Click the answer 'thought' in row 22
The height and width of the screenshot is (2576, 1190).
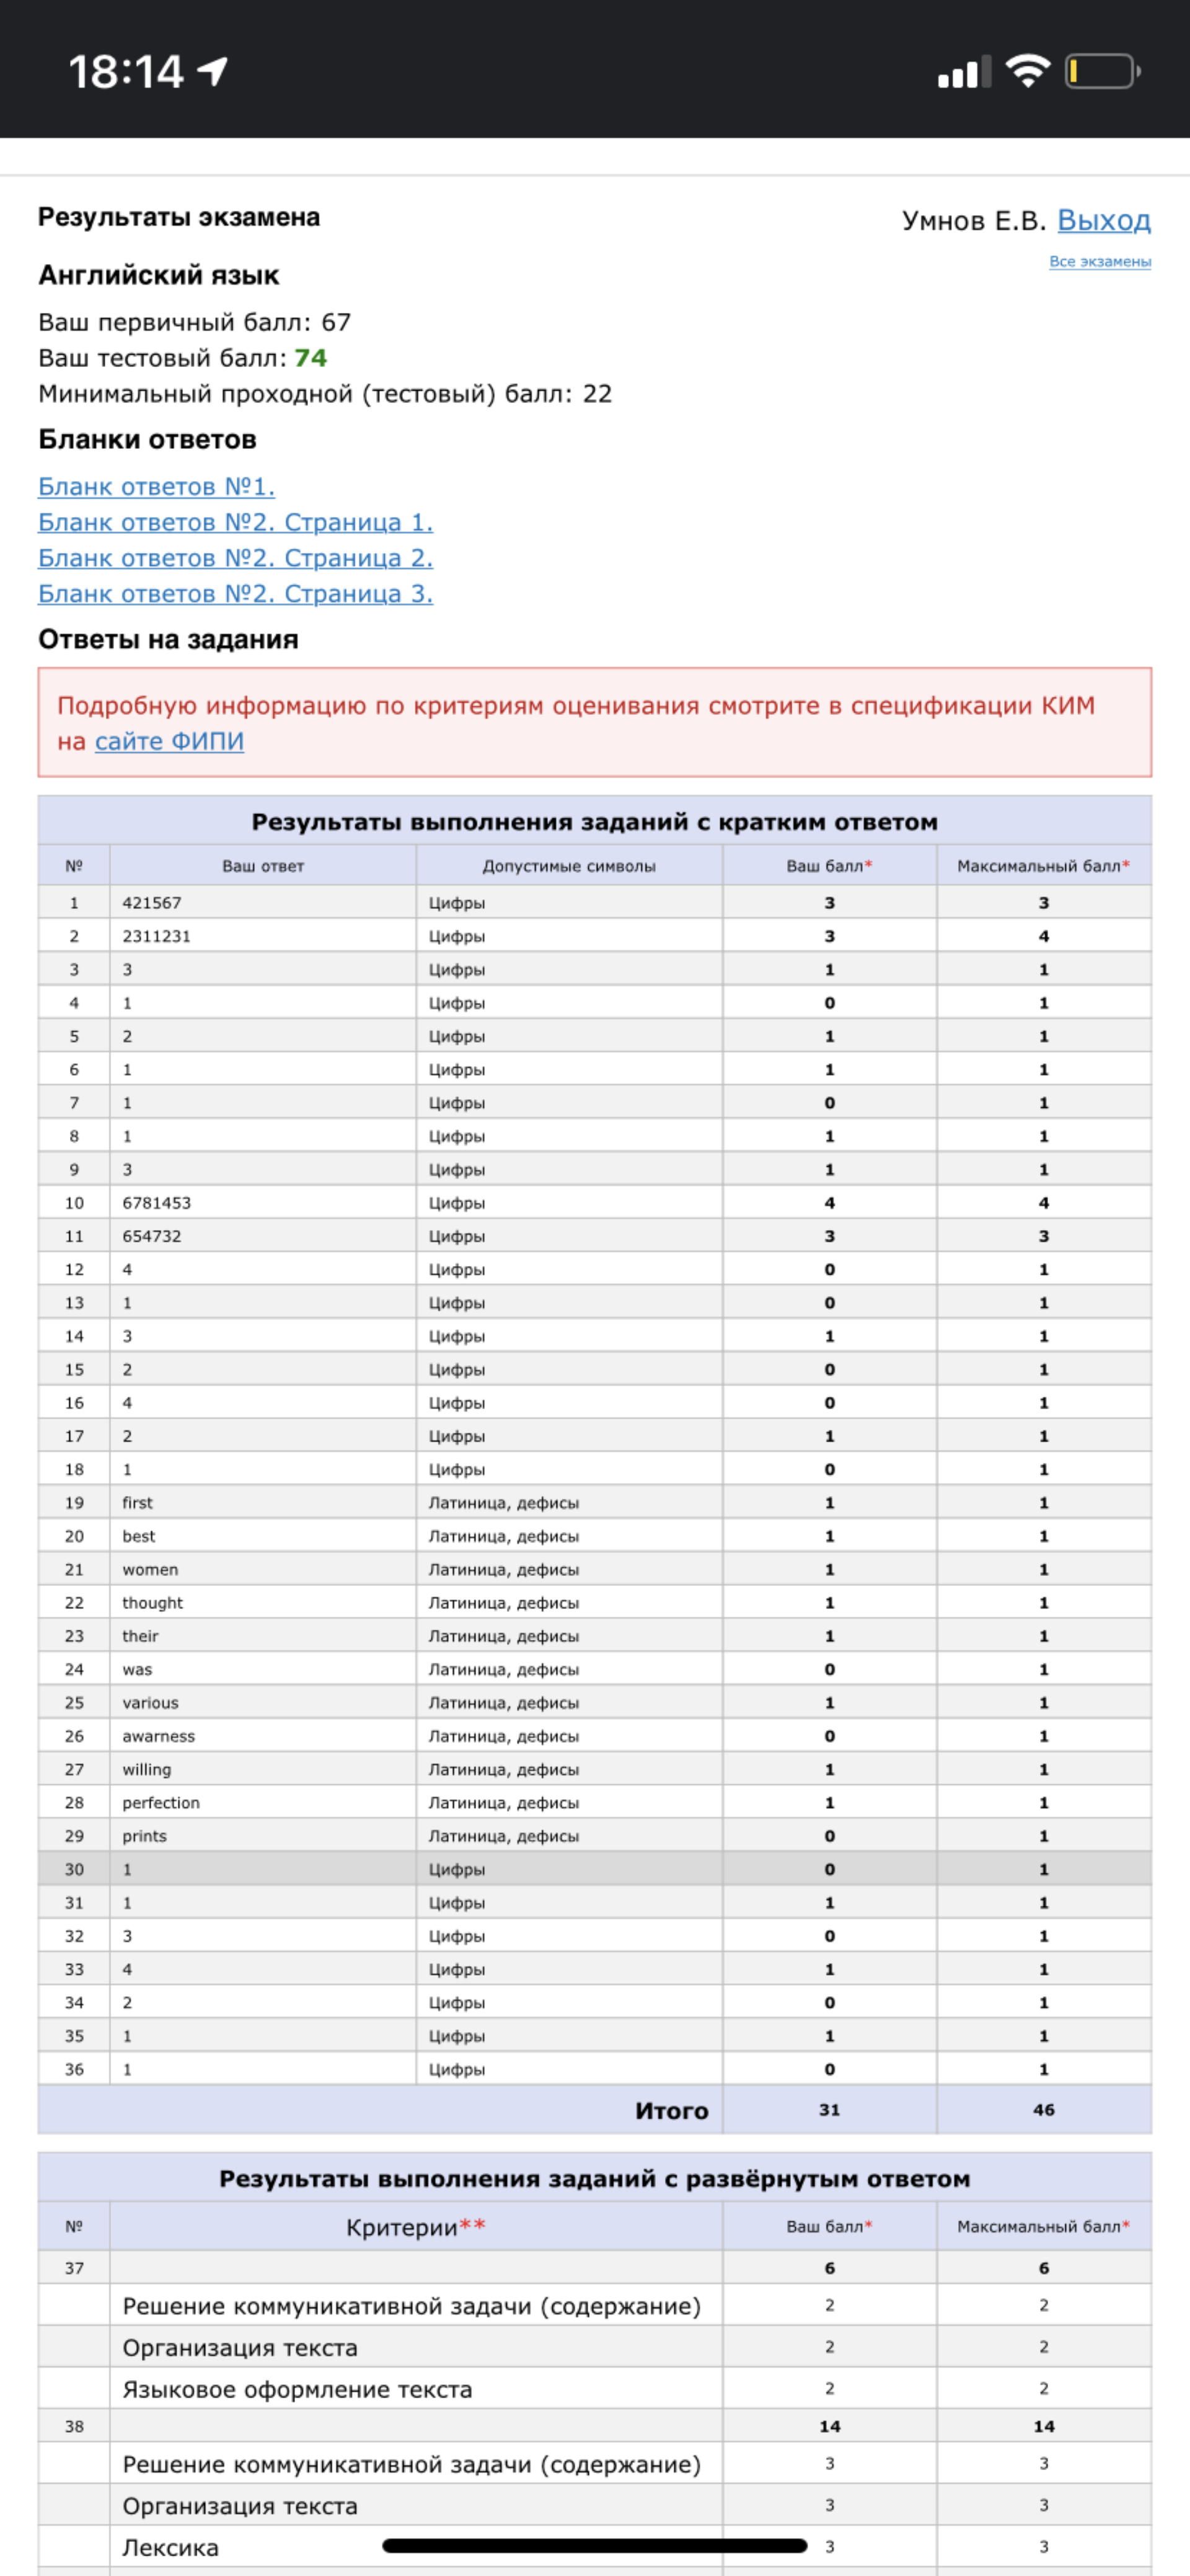(x=153, y=1603)
